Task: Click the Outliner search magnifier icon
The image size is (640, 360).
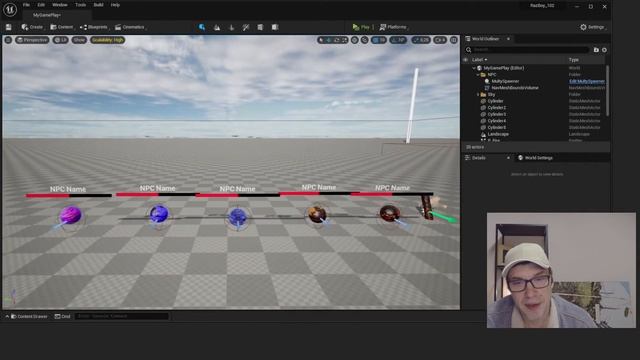Action: [x=469, y=50]
